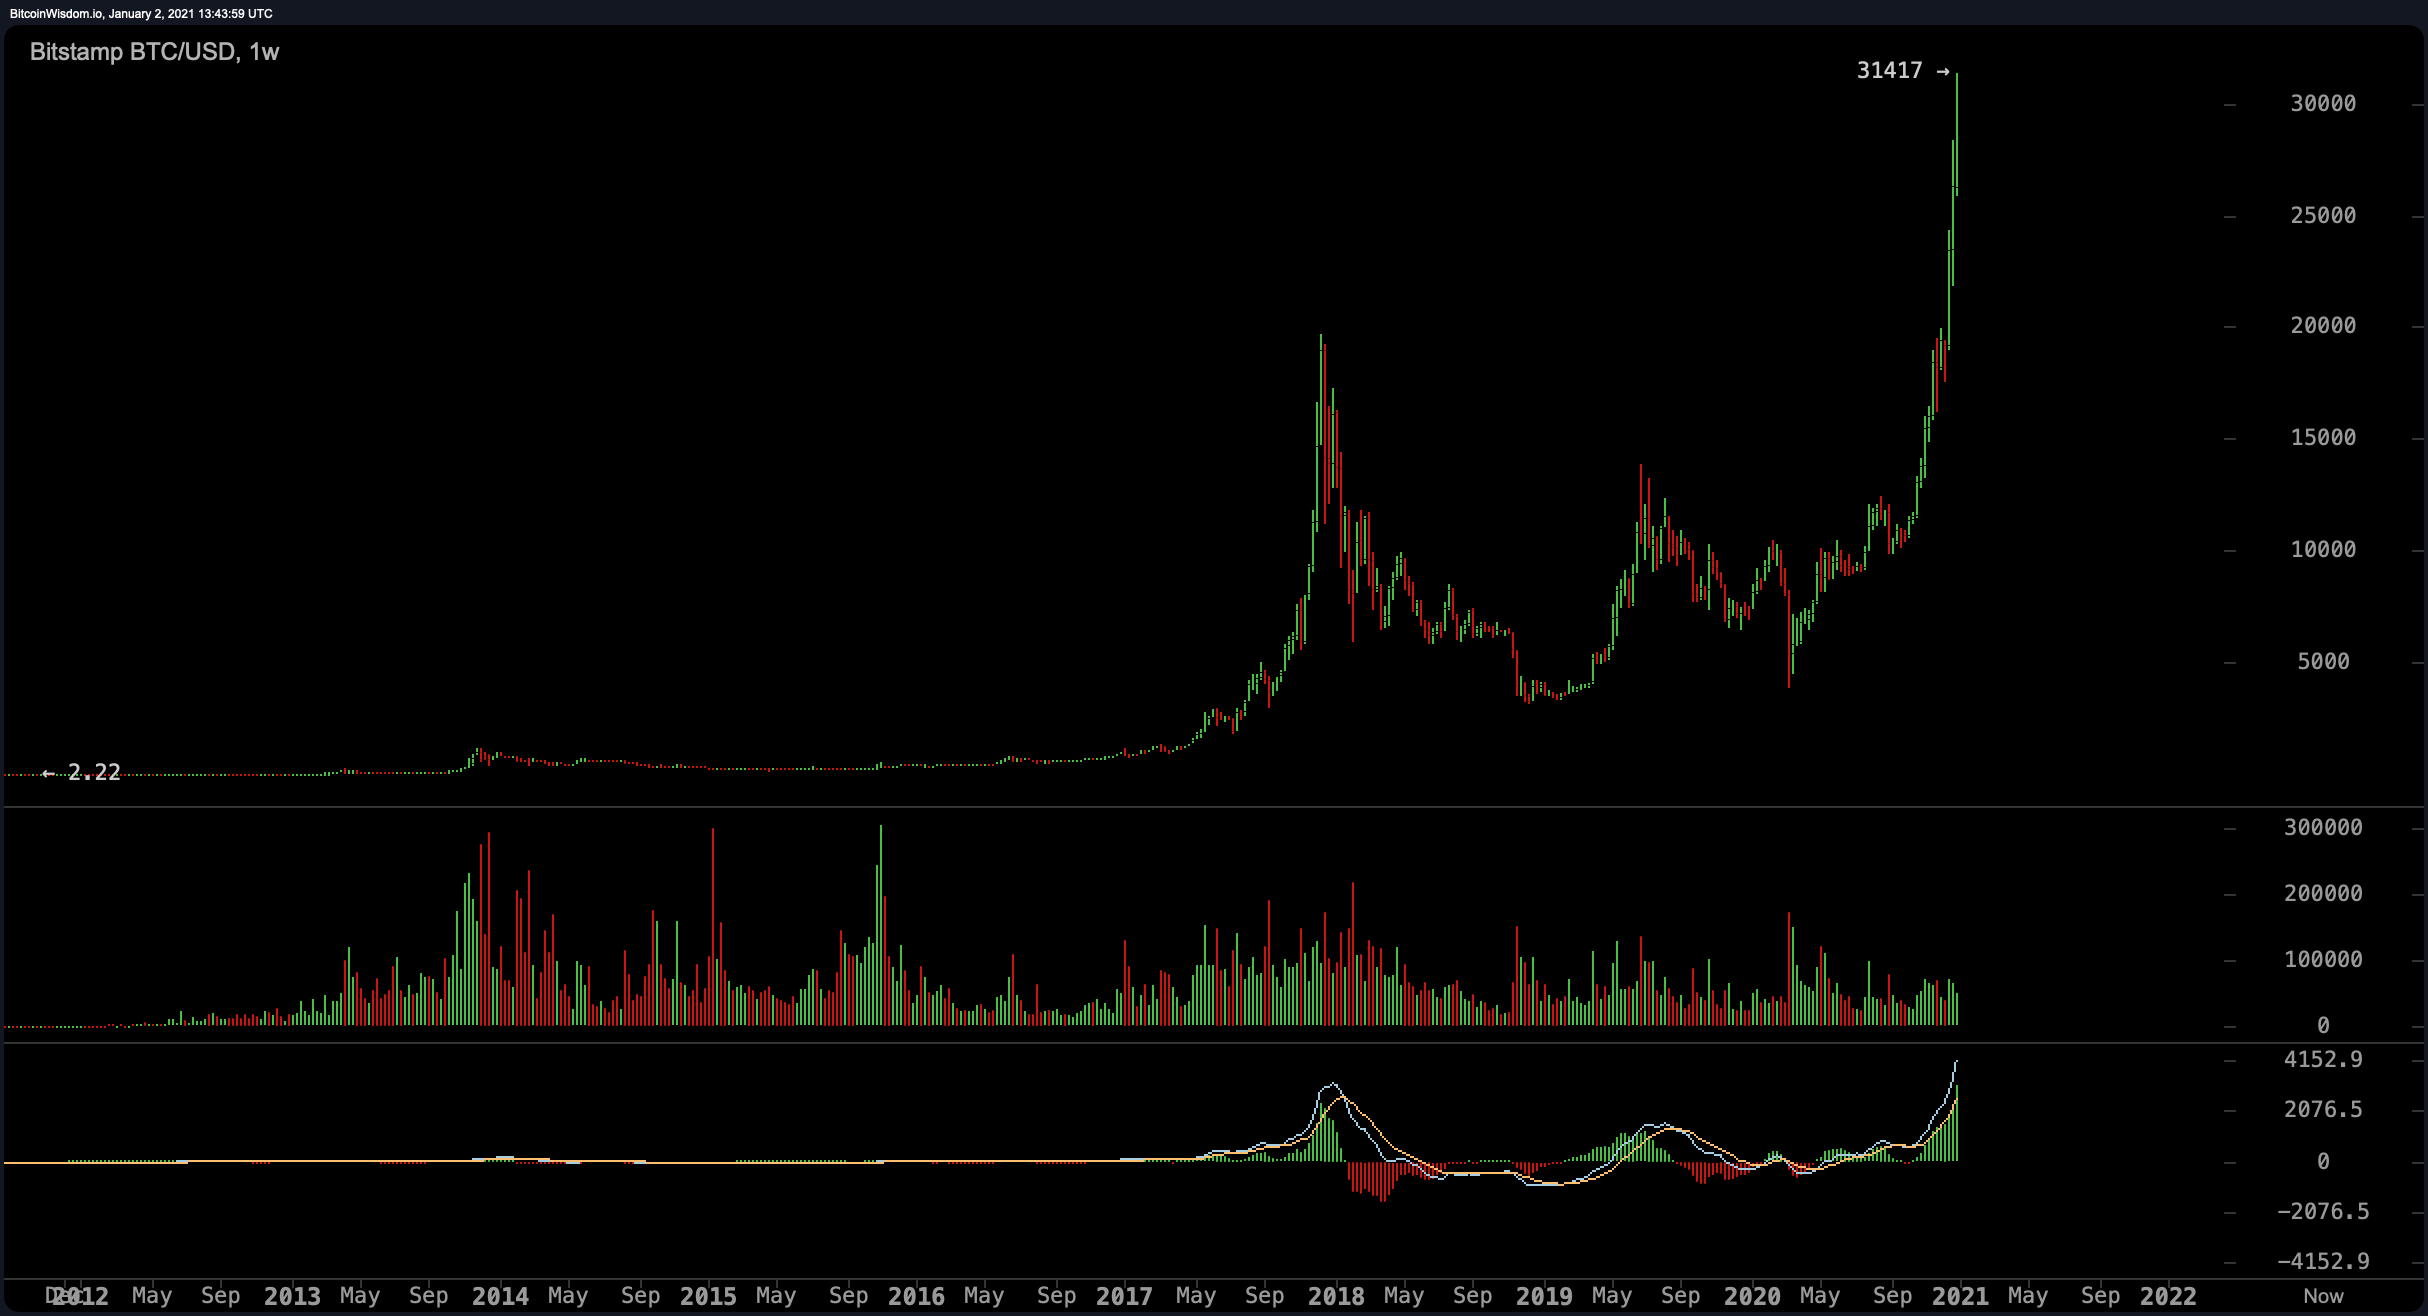The image size is (2428, 1316).
Task: Click the BitcoinWisdom.io timestamp header text
Action: 141,14
